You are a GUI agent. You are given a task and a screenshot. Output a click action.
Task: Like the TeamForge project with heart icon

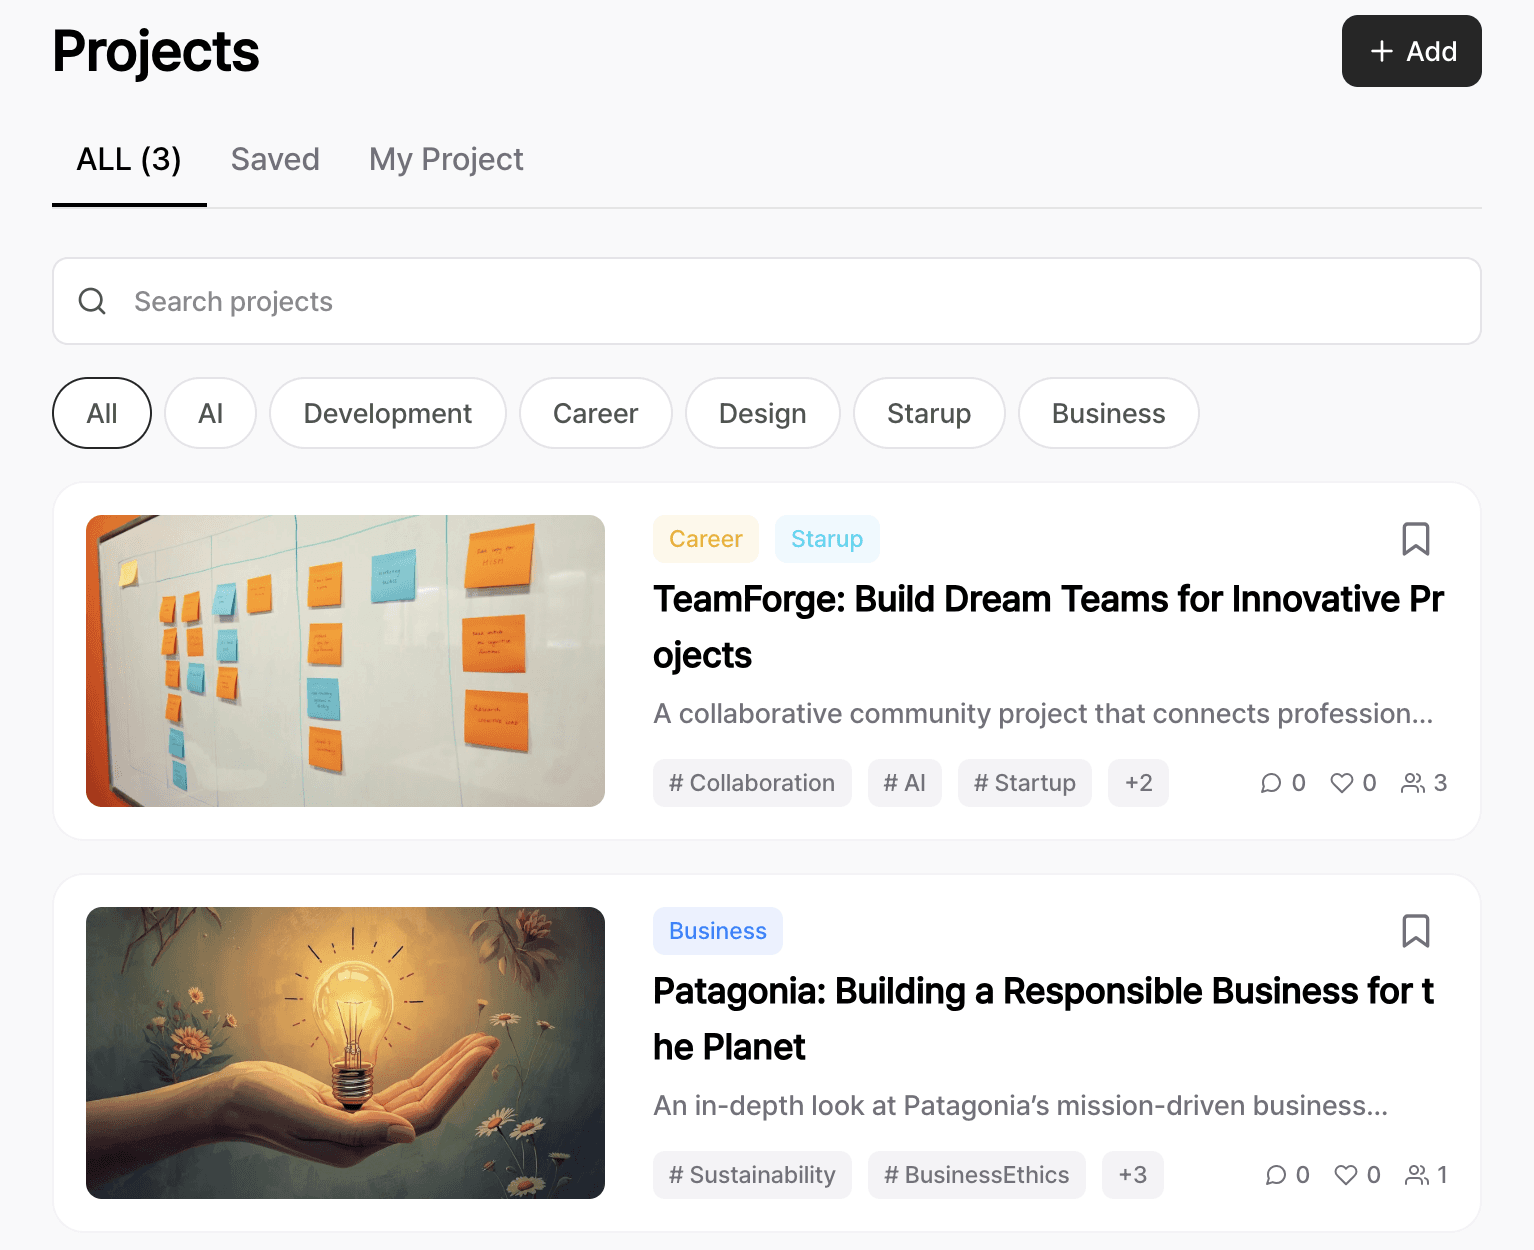[1341, 783]
